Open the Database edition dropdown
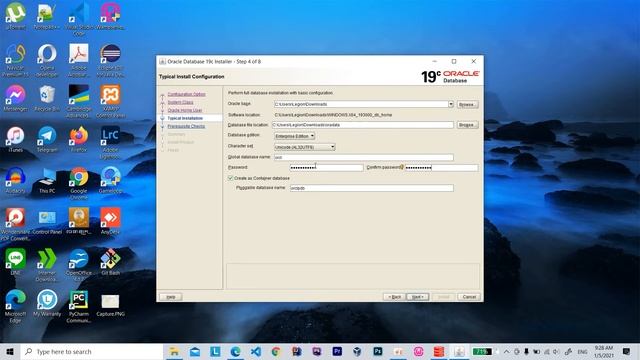This screenshot has width=640, height=360. click(294, 136)
